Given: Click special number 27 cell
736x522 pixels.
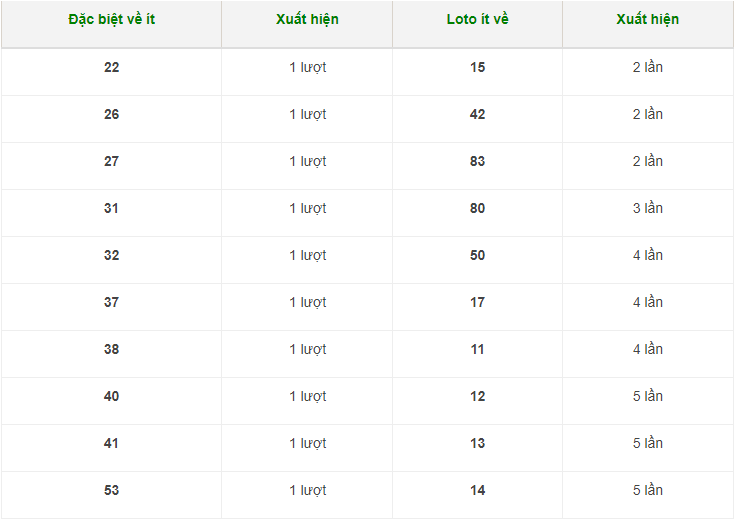Looking at the screenshot, I should (x=111, y=161).
